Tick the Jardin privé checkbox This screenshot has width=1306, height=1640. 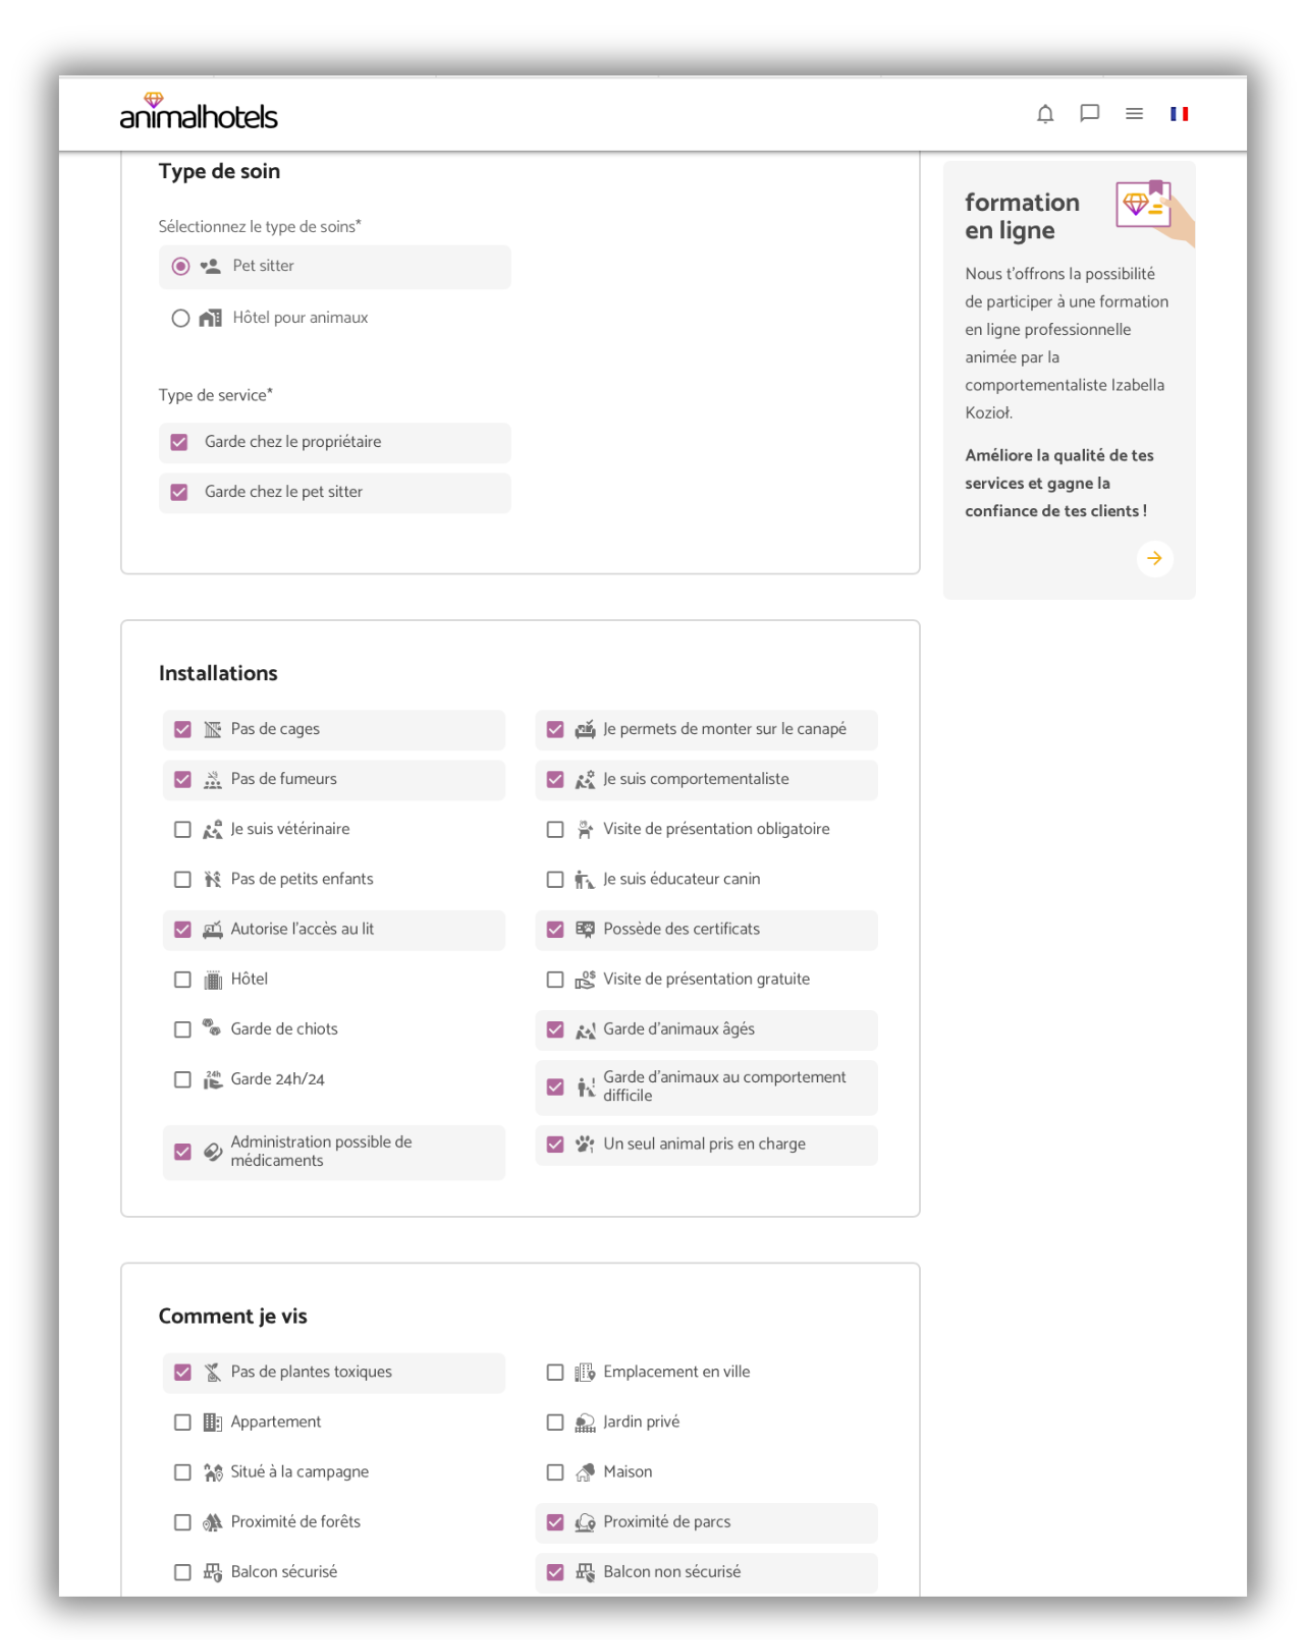(x=555, y=1422)
